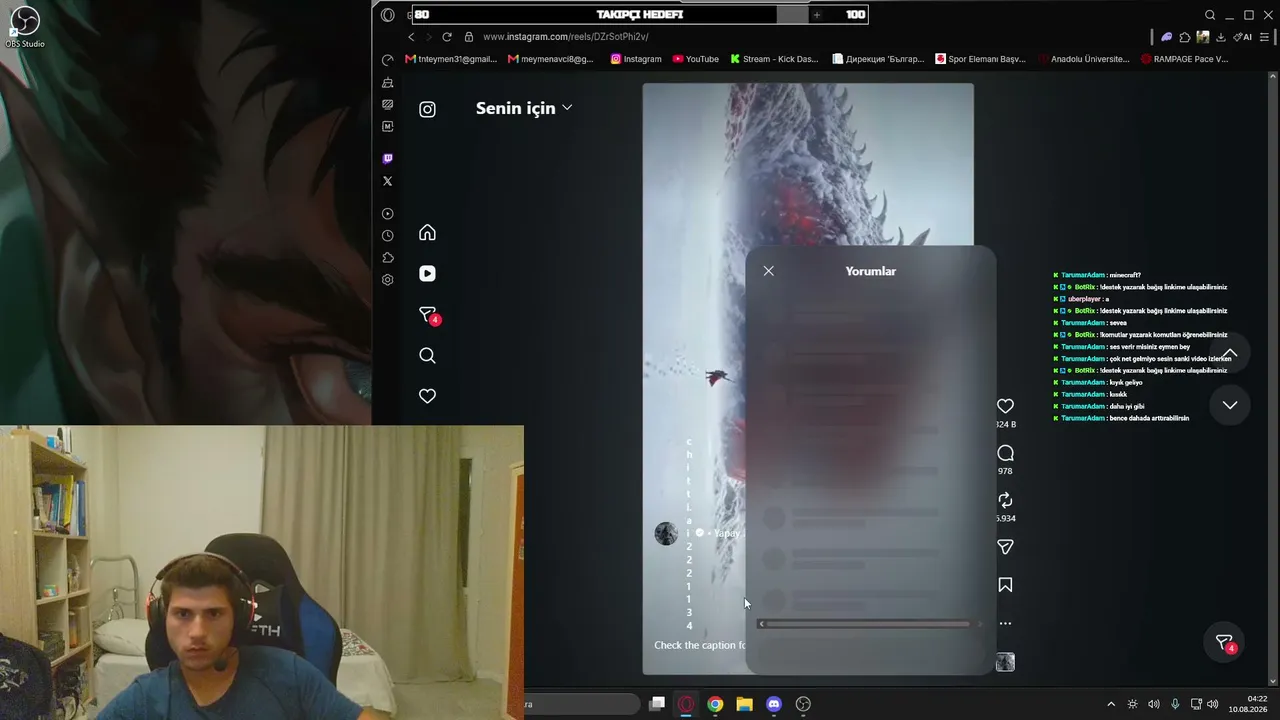The image size is (1280, 720).
Task: Open the reel author's profile picture
Action: click(666, 534)
